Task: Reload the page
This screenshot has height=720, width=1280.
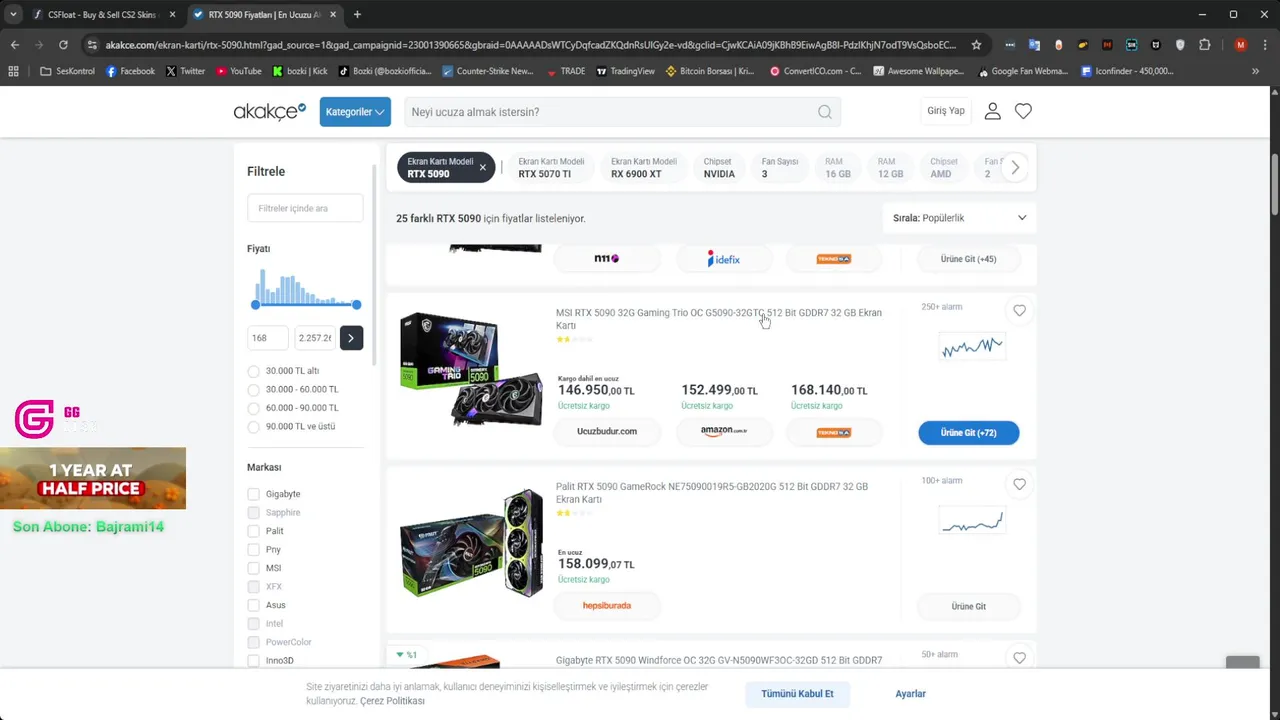Action: tap(63, 45)
